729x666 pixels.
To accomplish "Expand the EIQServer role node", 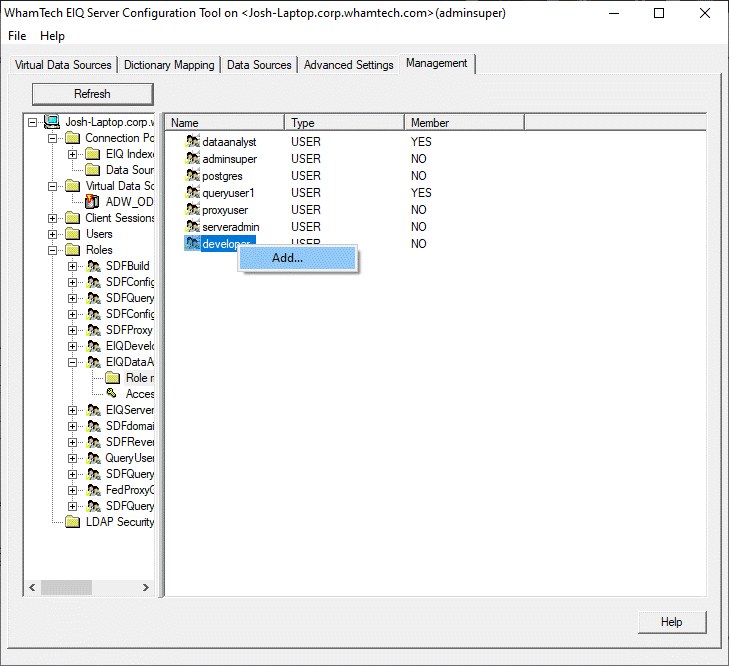I will (73, 410).
